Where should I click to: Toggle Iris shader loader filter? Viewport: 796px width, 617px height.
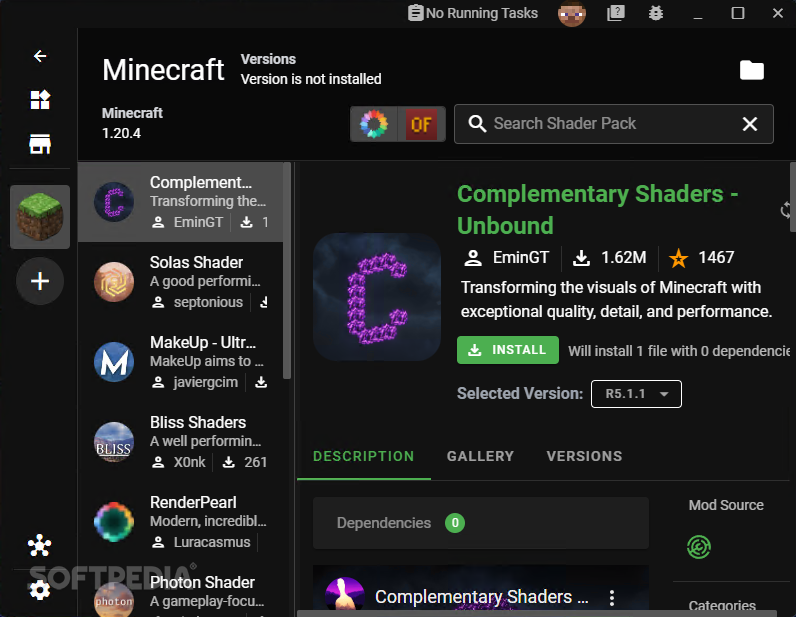[x=374, y=124]
